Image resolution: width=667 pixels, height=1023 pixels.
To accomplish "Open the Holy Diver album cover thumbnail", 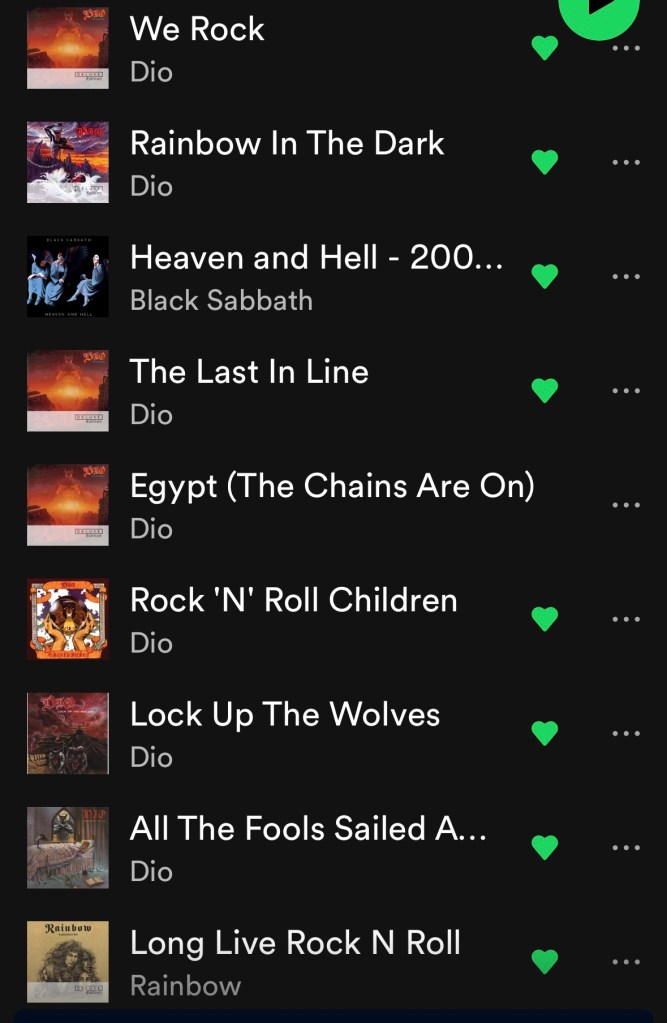I will (68, 162).
